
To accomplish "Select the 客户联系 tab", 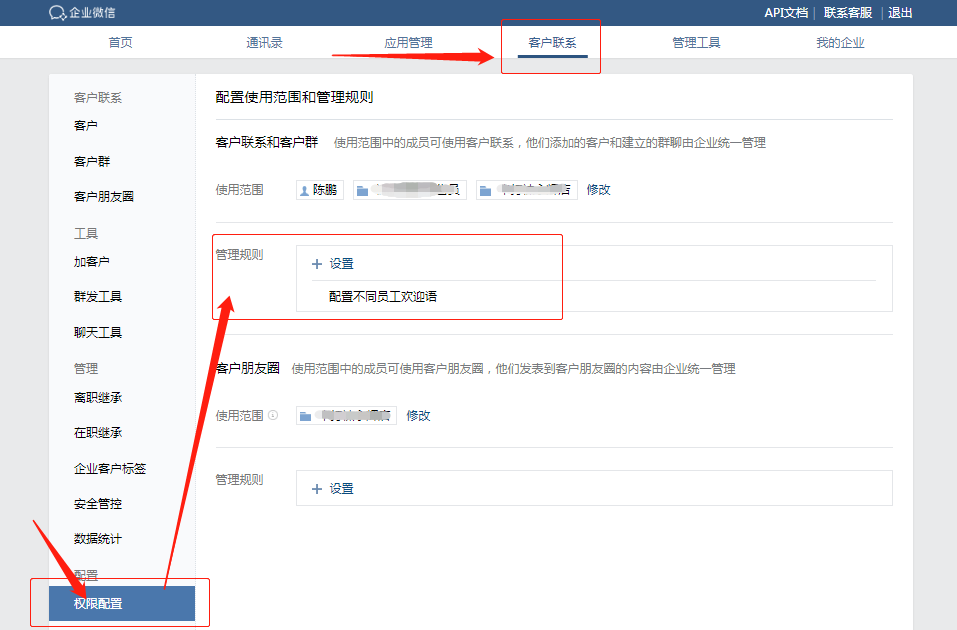I will (552, 43).
